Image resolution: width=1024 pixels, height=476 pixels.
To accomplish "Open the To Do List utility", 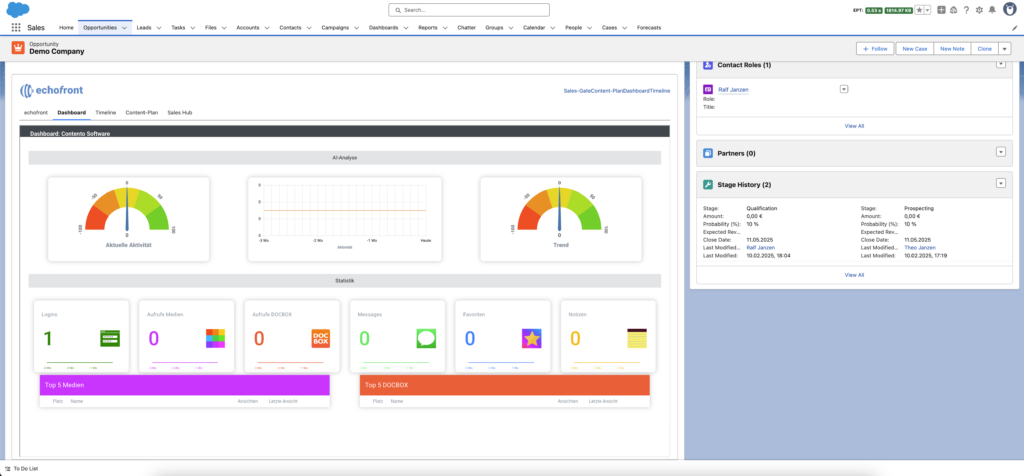I will click(x=22, y=468).
